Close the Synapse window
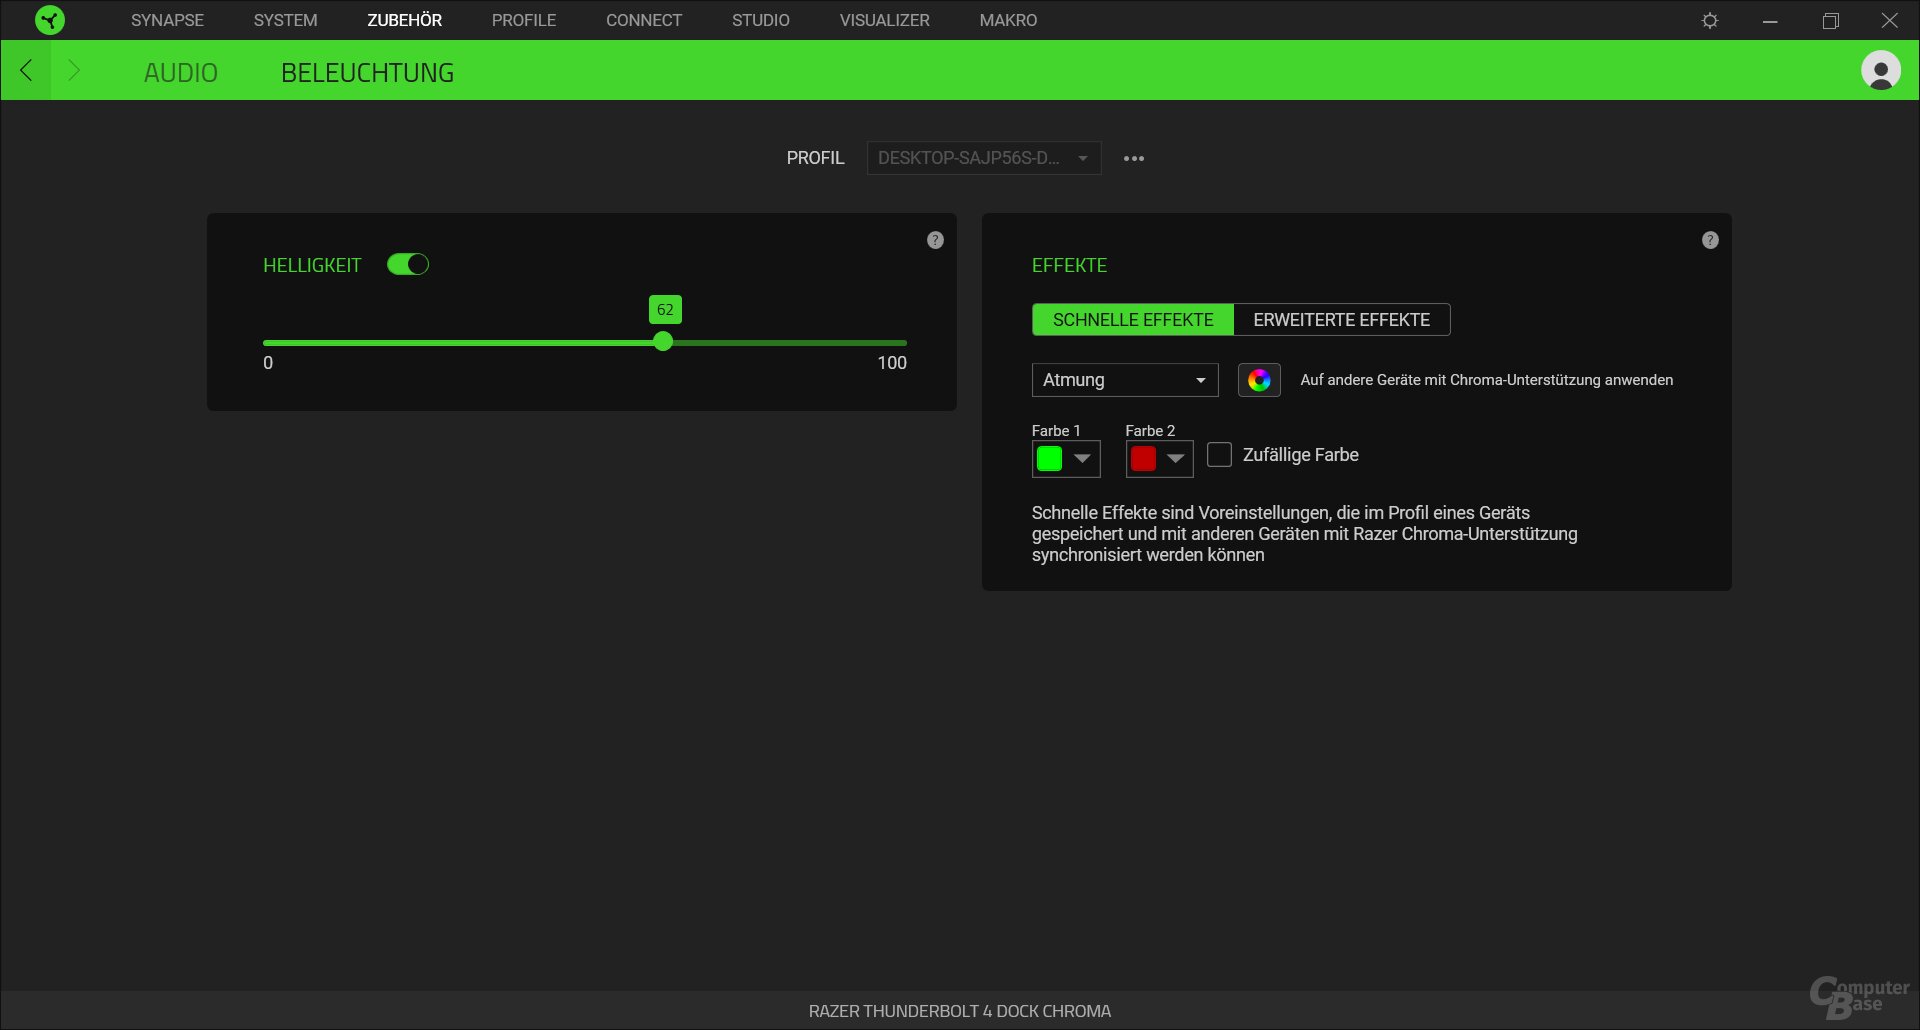 tap(1890, 20)
